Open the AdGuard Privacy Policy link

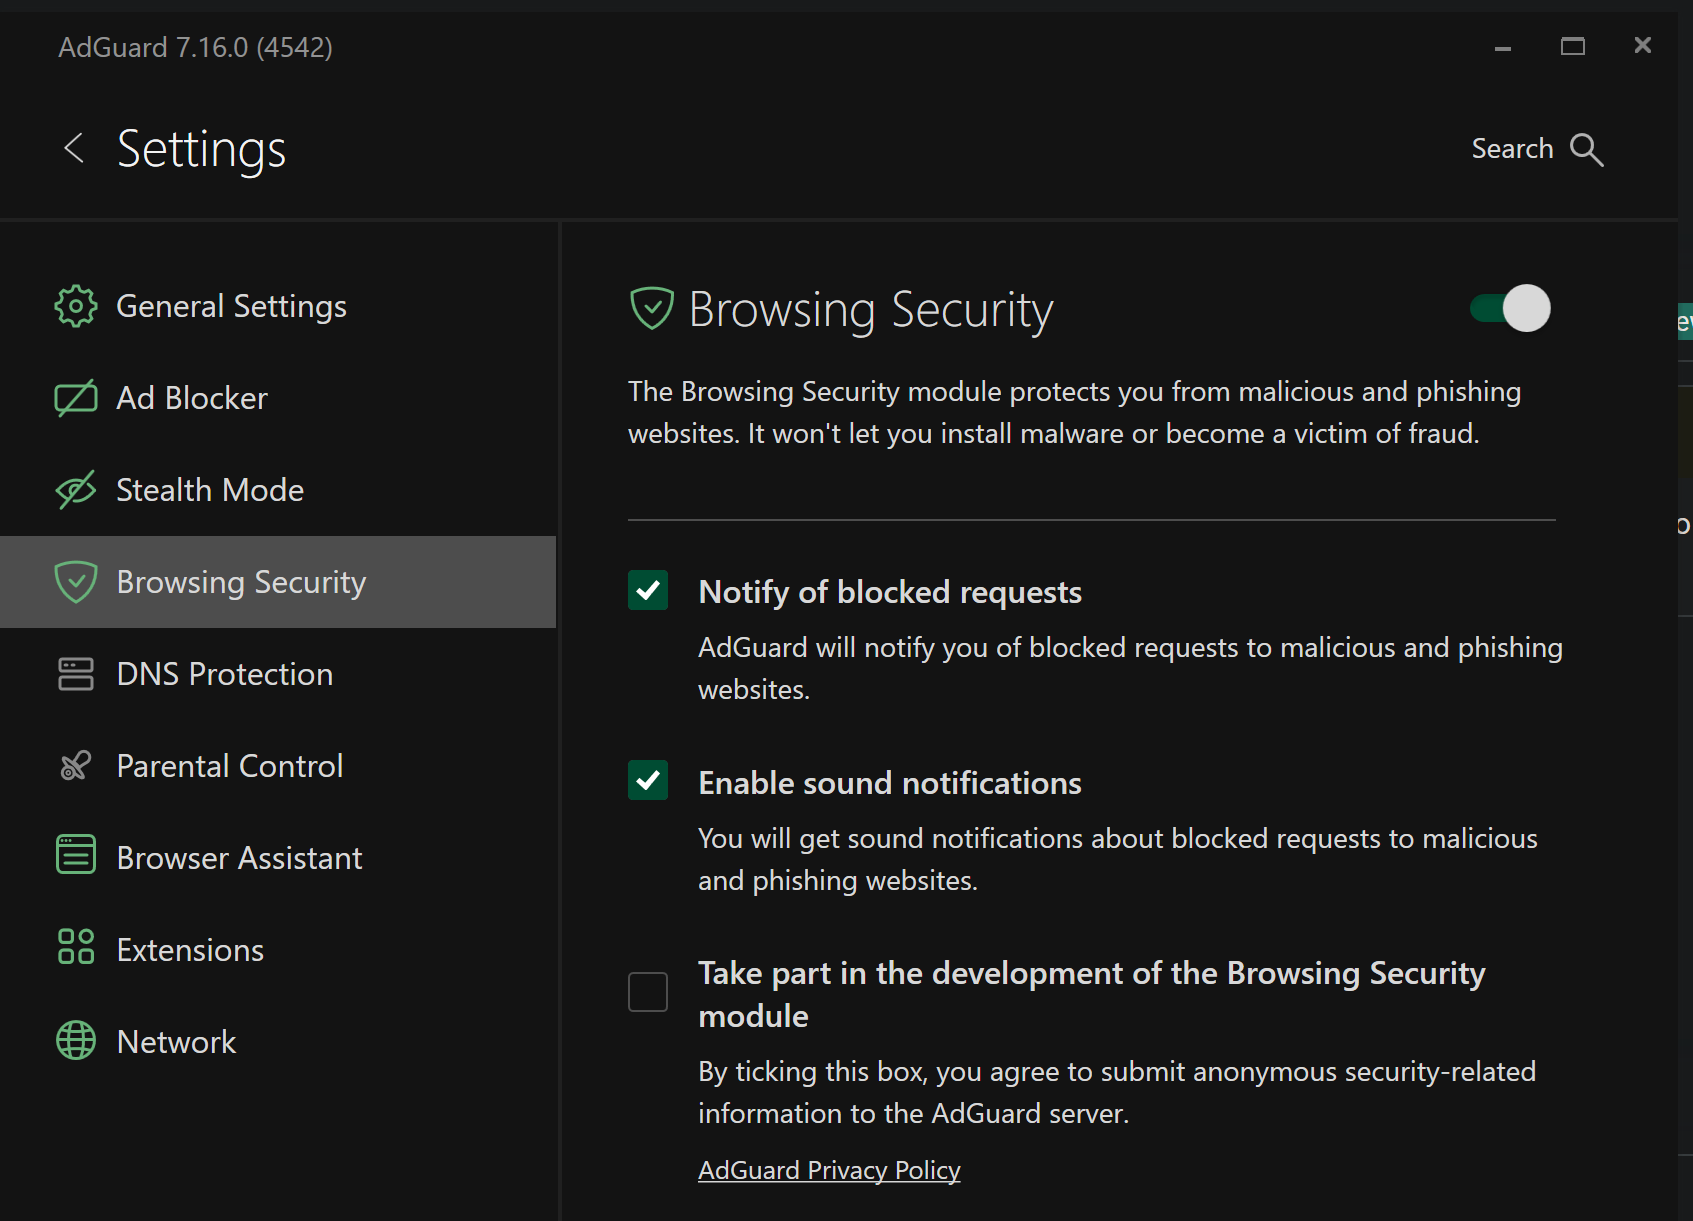point(829,1170)
